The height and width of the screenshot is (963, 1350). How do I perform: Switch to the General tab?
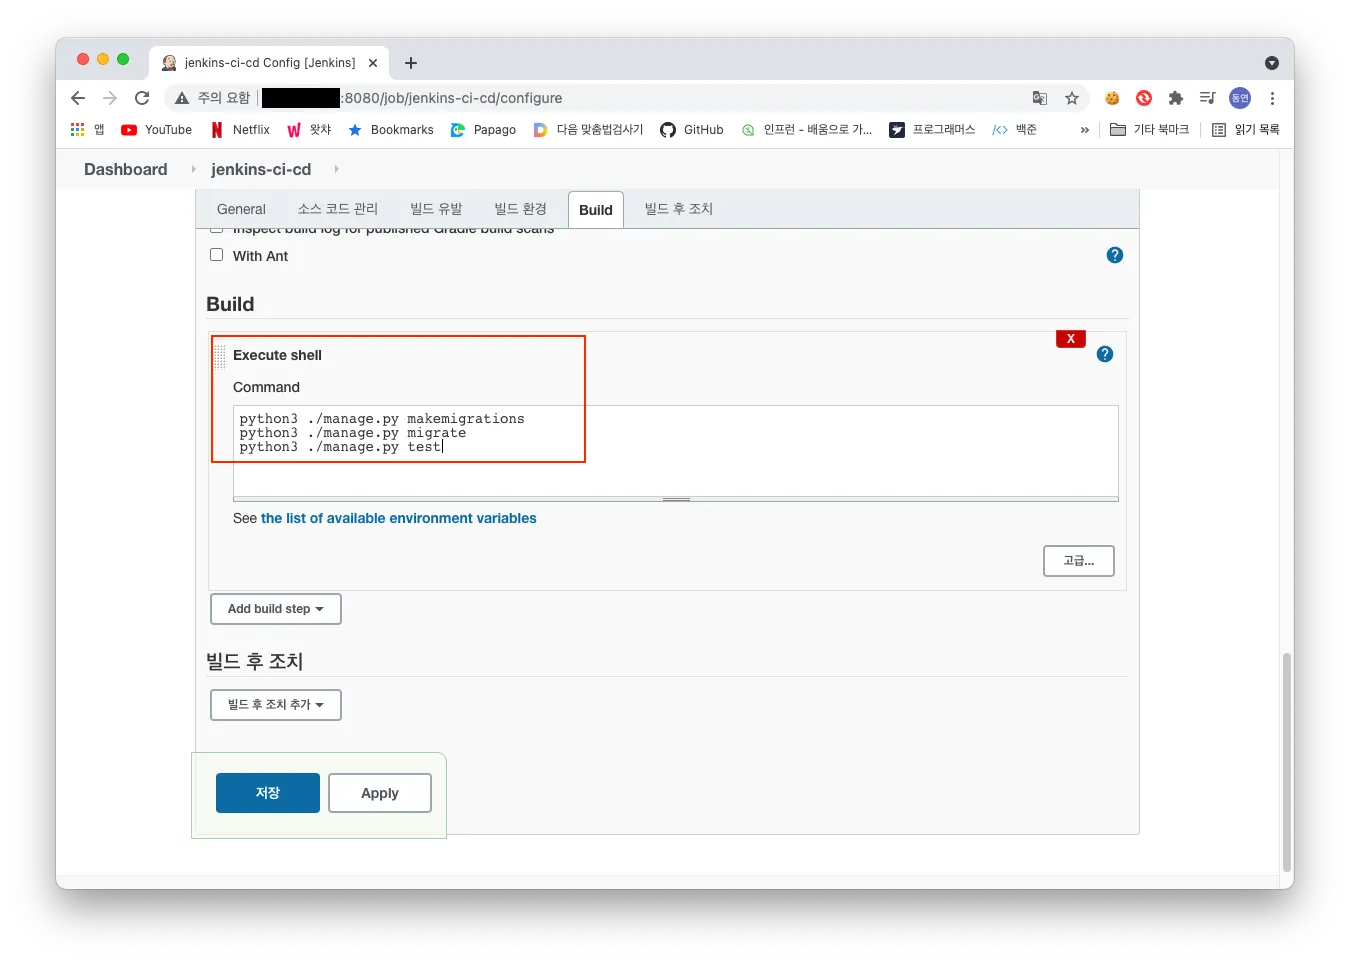click(x=241, y=209)
